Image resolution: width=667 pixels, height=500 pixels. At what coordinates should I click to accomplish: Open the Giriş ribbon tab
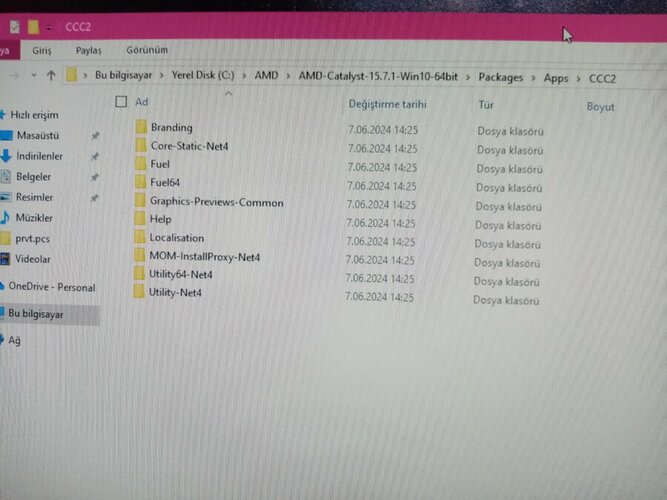(42, 50)
